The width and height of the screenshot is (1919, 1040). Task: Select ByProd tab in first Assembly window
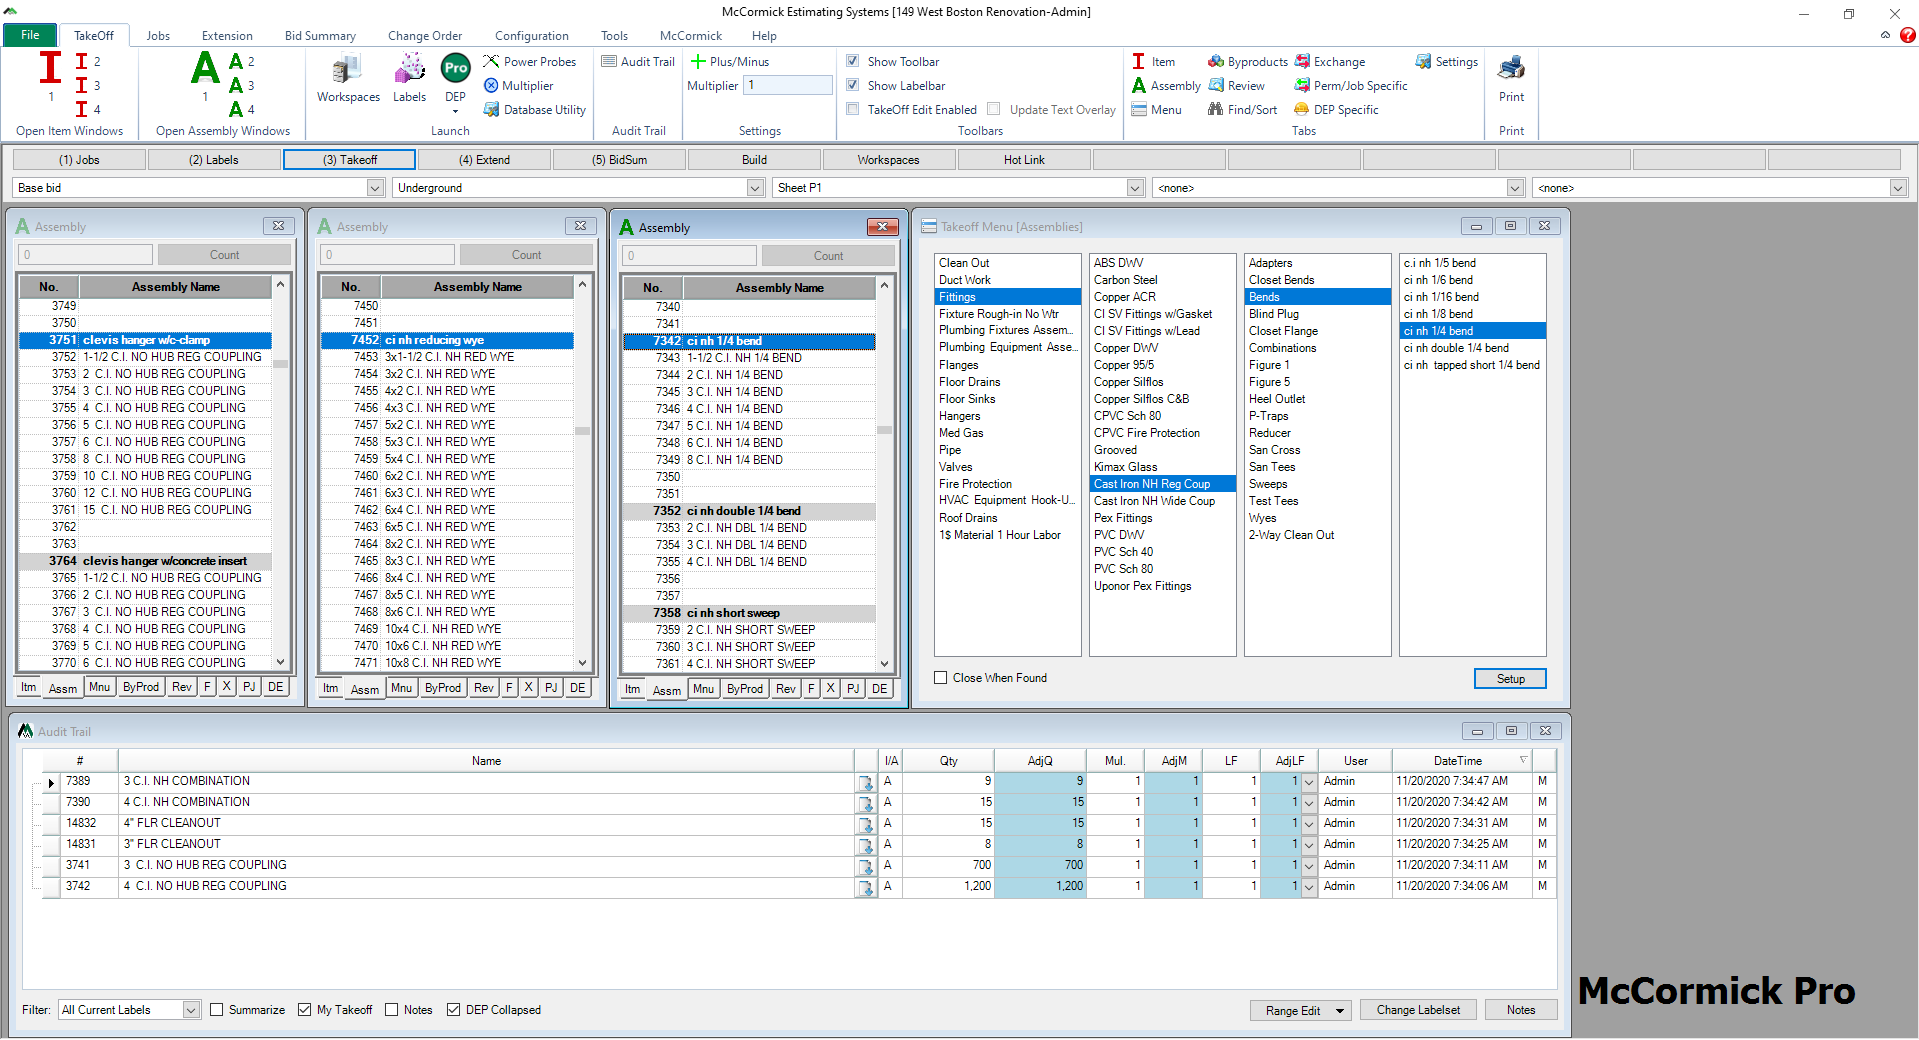pos(141,687)
